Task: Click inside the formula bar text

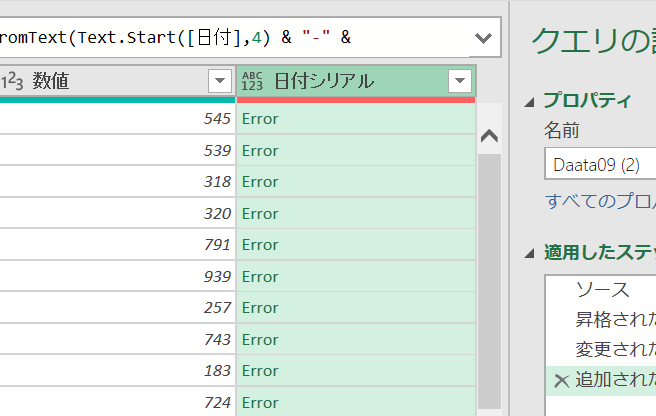Action: tap(200, 39)
